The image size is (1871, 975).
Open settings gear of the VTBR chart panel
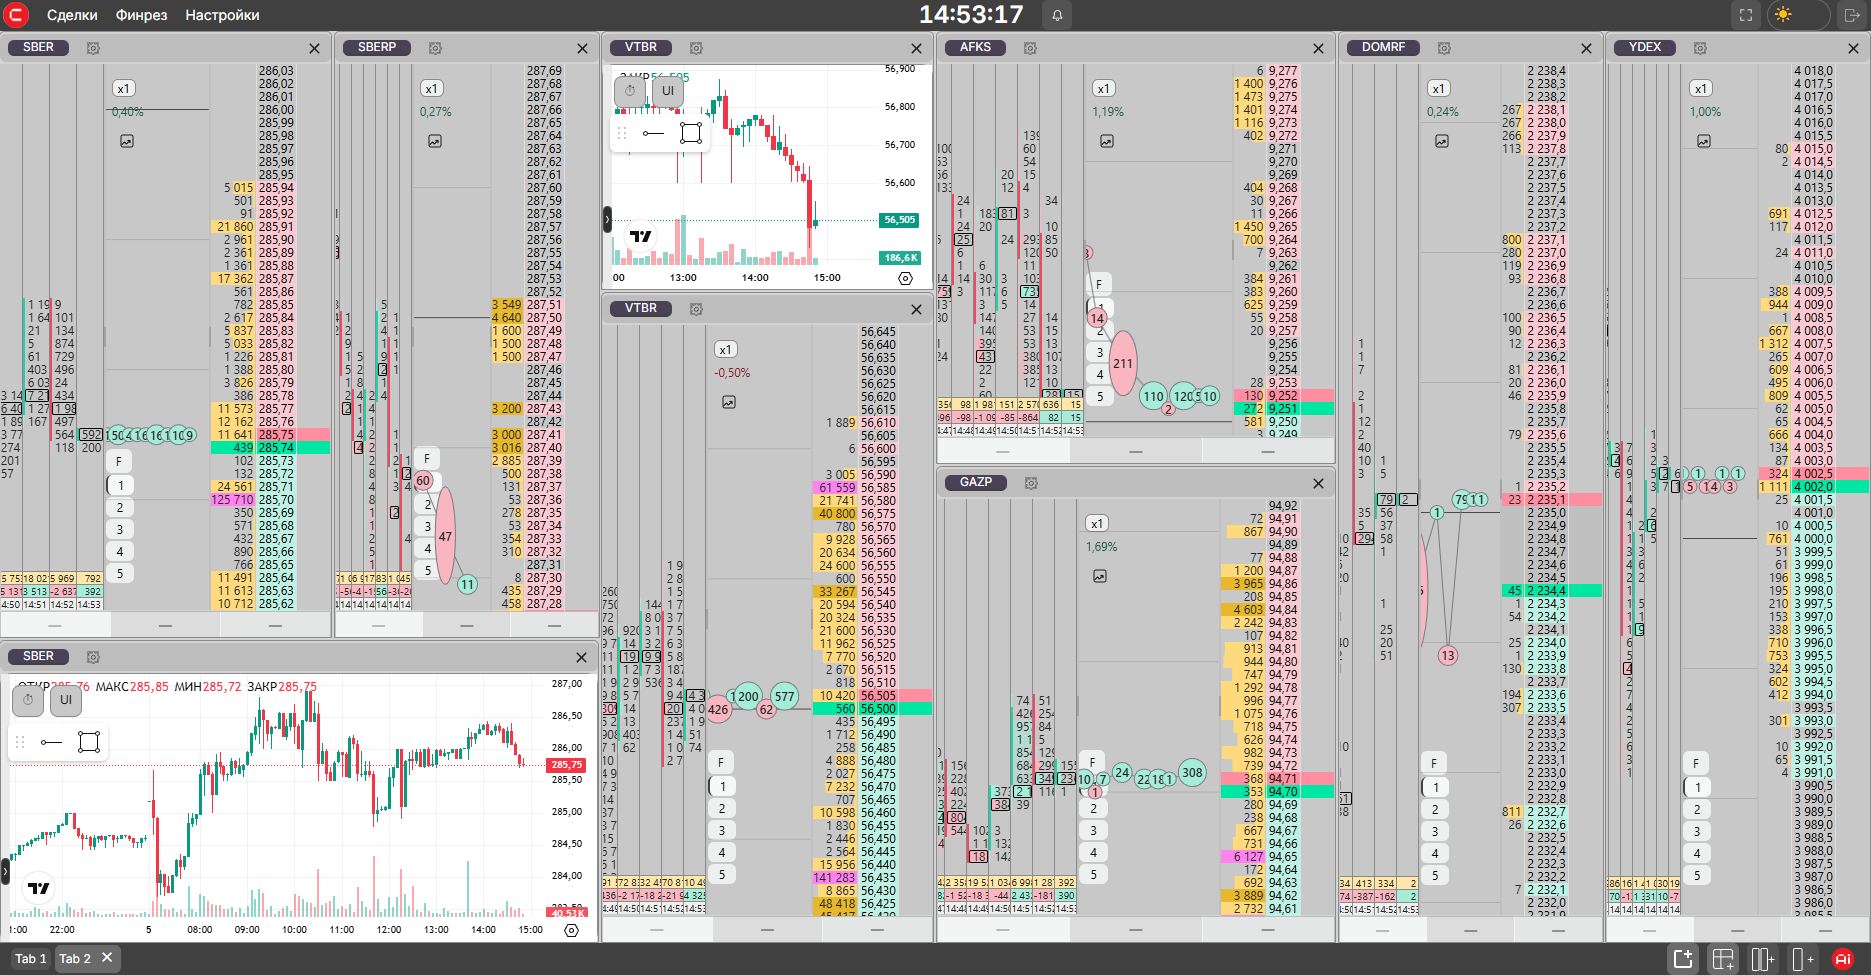[696, 48]
